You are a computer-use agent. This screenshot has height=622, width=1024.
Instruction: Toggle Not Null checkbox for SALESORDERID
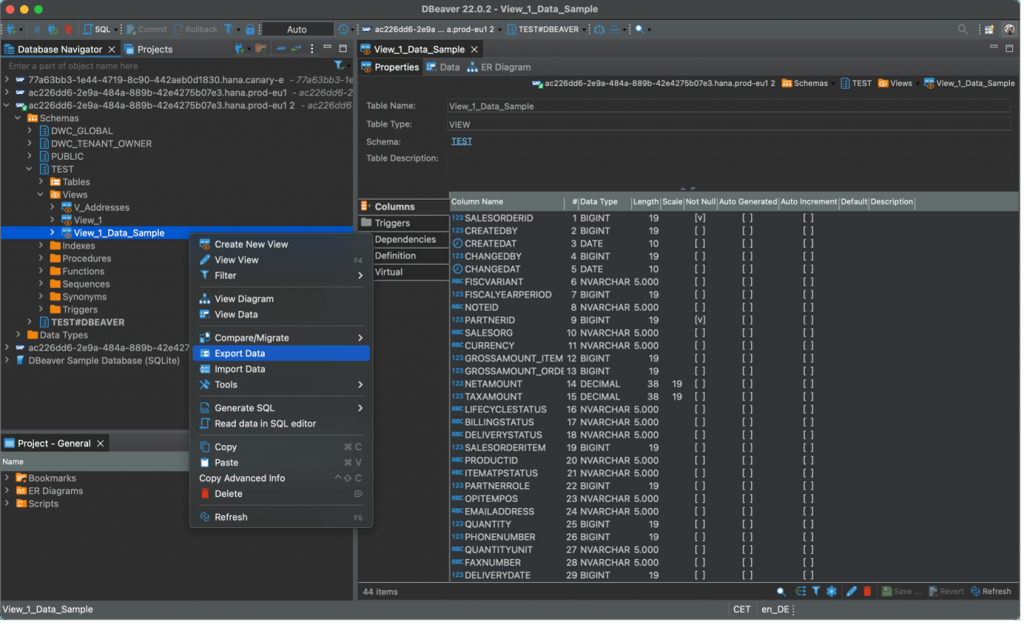(x=700, y=218)
